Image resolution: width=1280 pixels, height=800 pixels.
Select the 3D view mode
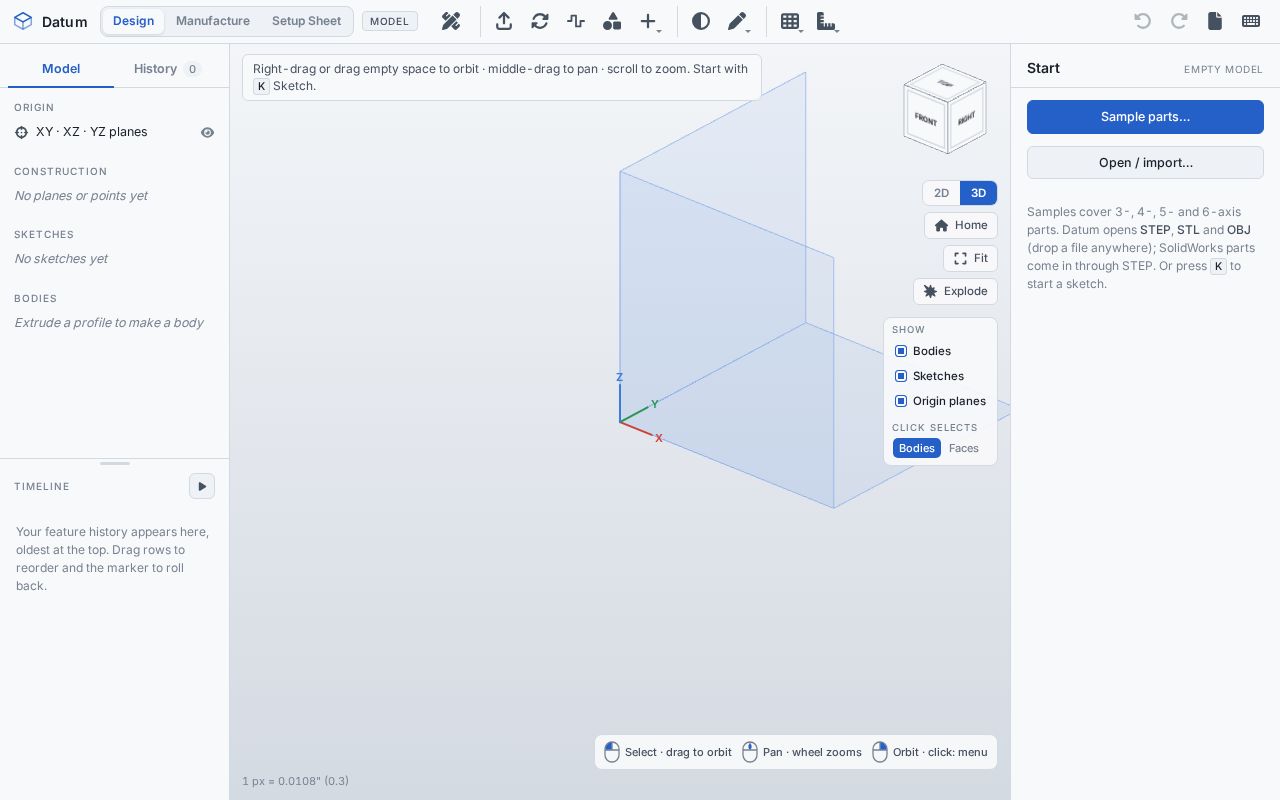tap(978, 193)
